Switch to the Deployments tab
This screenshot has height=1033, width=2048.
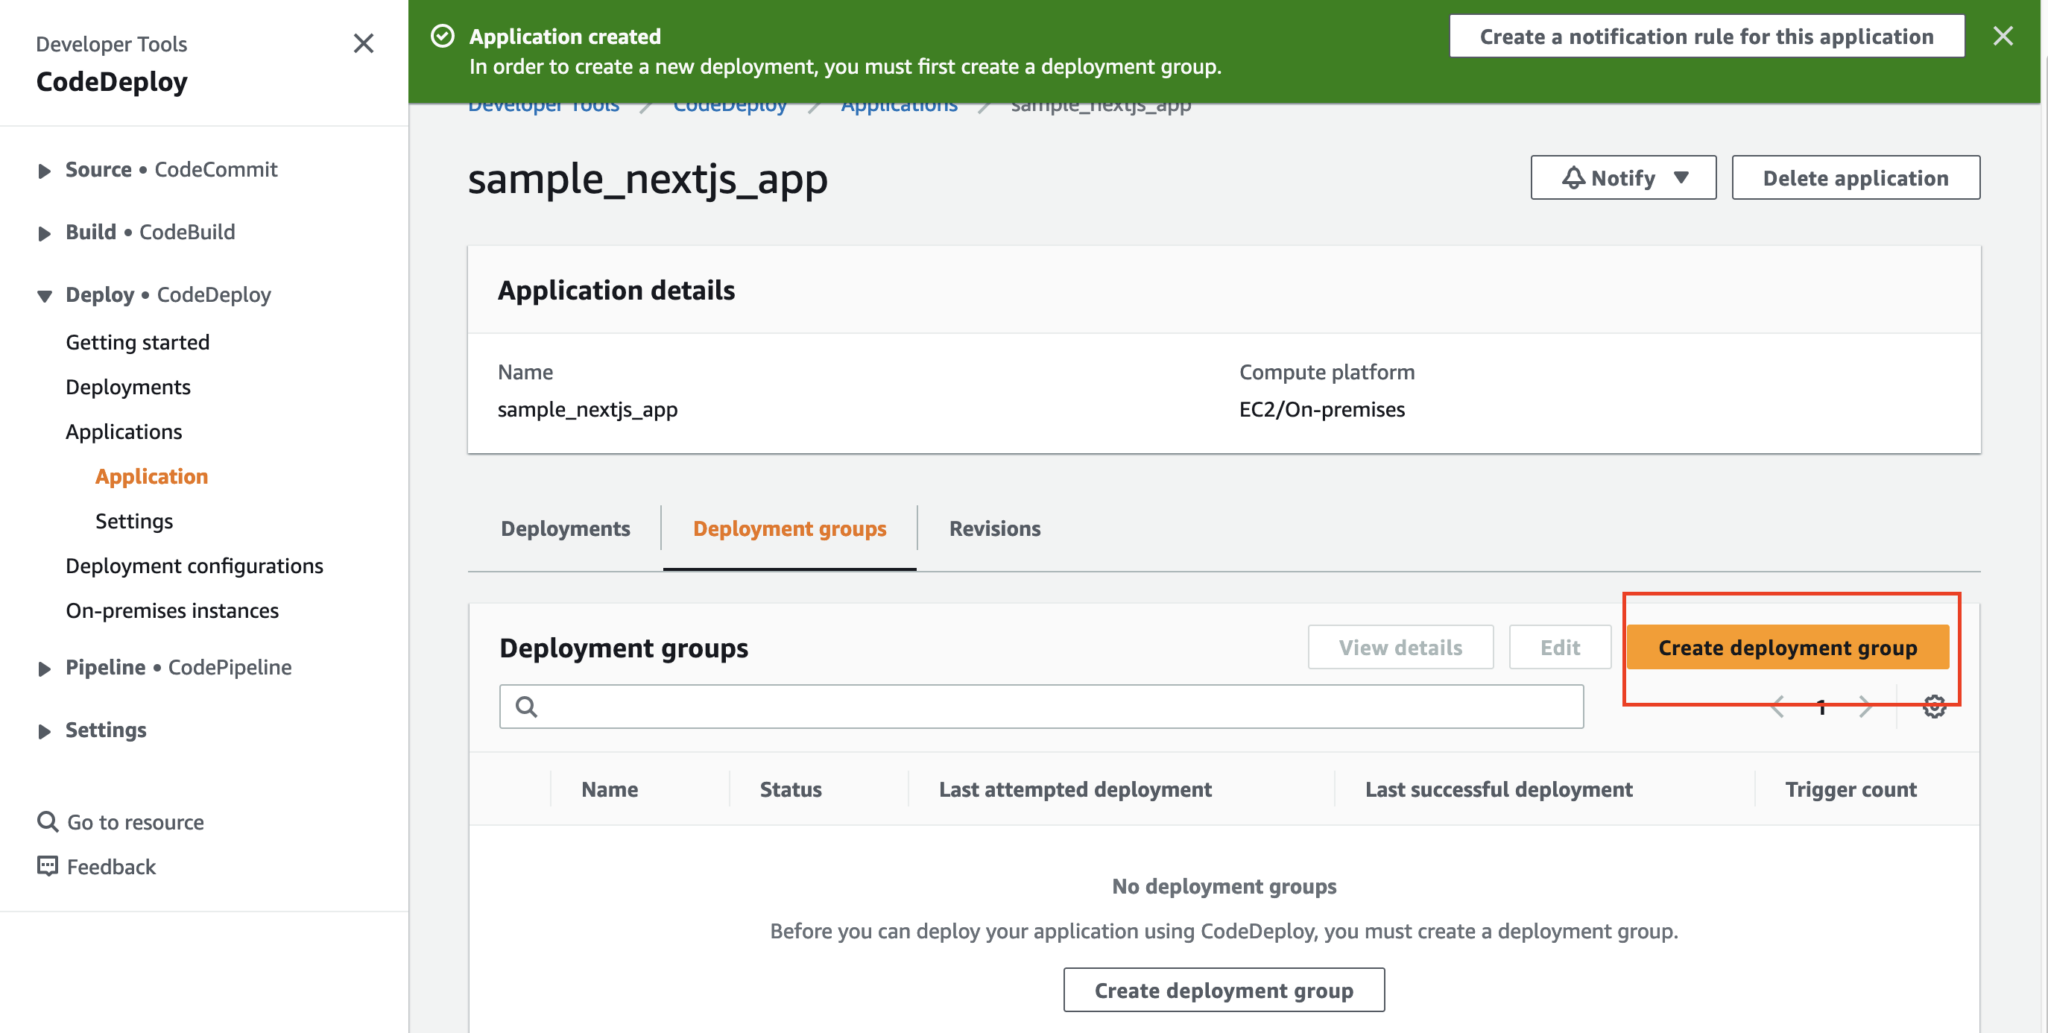click(x=565, y=529)
